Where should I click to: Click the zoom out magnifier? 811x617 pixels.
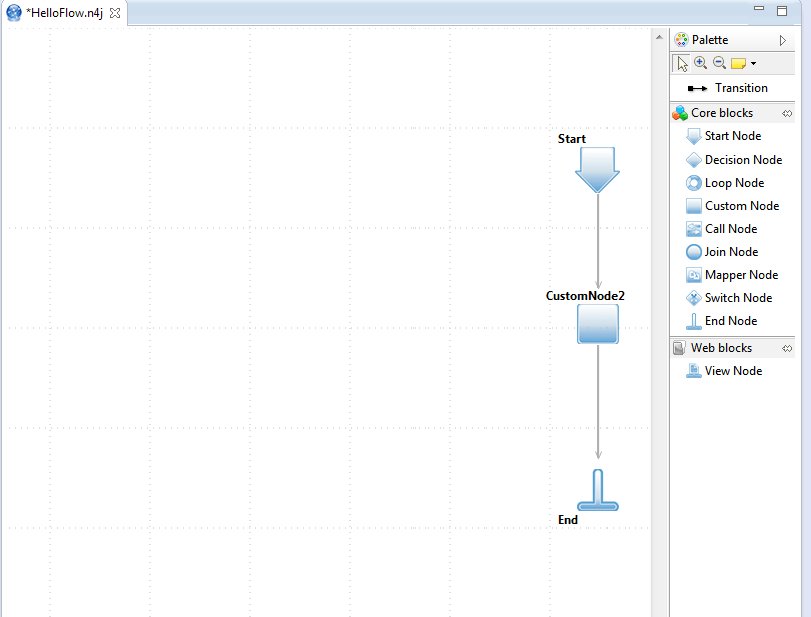tap(719, 63)
